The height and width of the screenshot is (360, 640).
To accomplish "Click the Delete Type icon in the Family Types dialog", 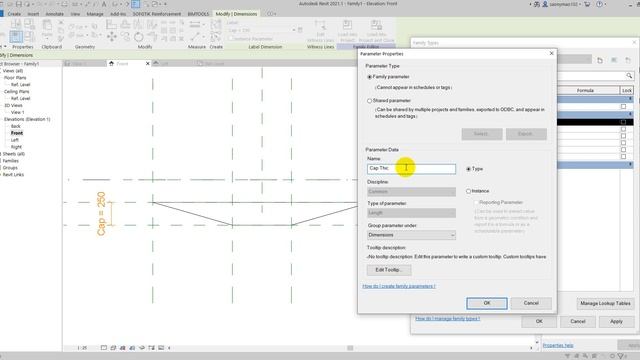I will [628, 60].
